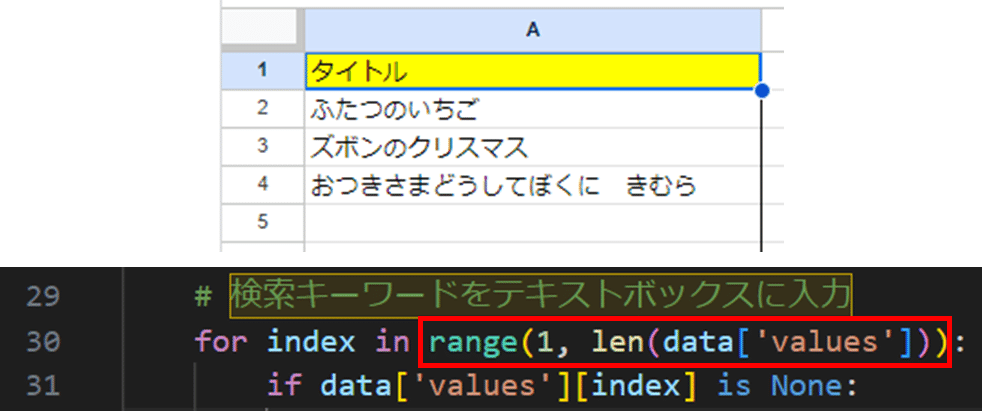The height and width of the screenshot is (411, 982).
Task: Click comment 検索キーワードをテキストボックスに入力
Action: [x=541, y=296]
